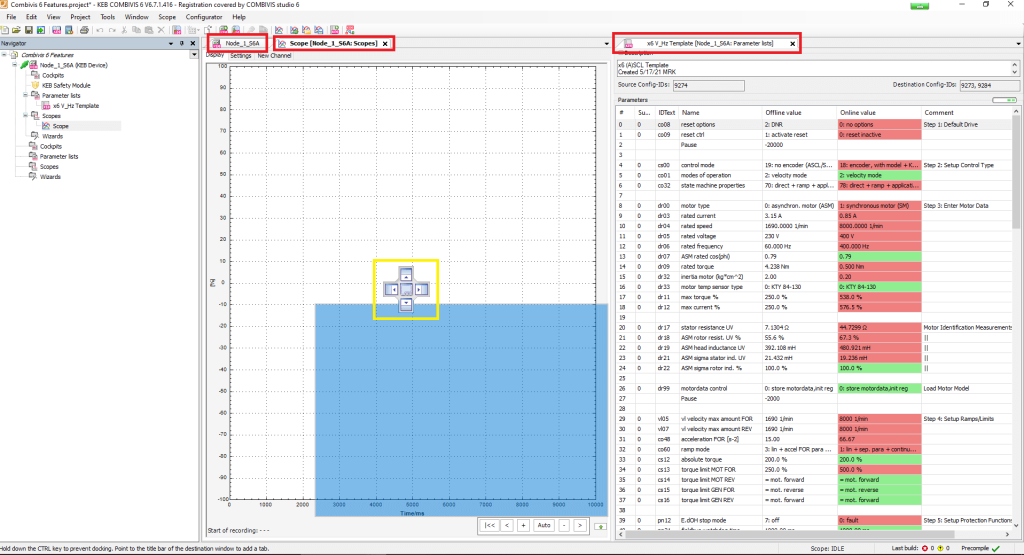
Task: Click the parameter table vertical scrollbar
Action: 1016,318
